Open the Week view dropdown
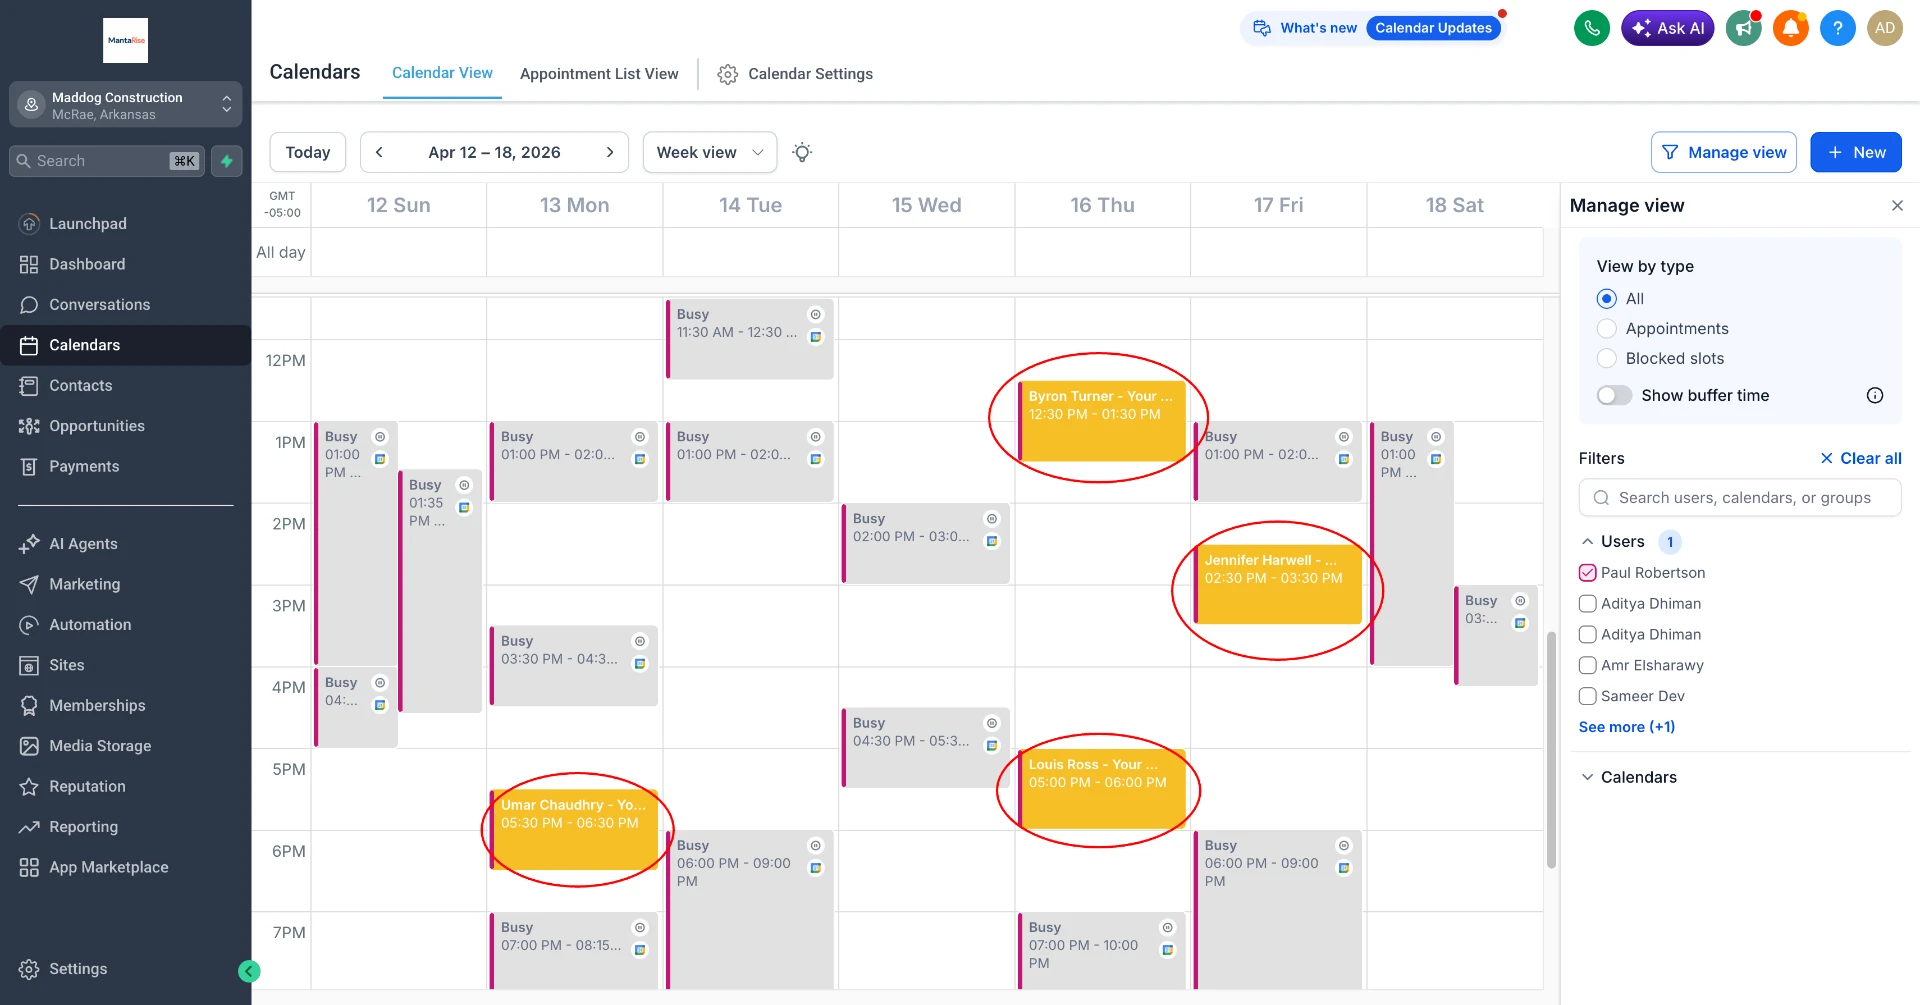Image resolution: width=1920 pixels, height=1005 pixels. [x=710, y=152]
